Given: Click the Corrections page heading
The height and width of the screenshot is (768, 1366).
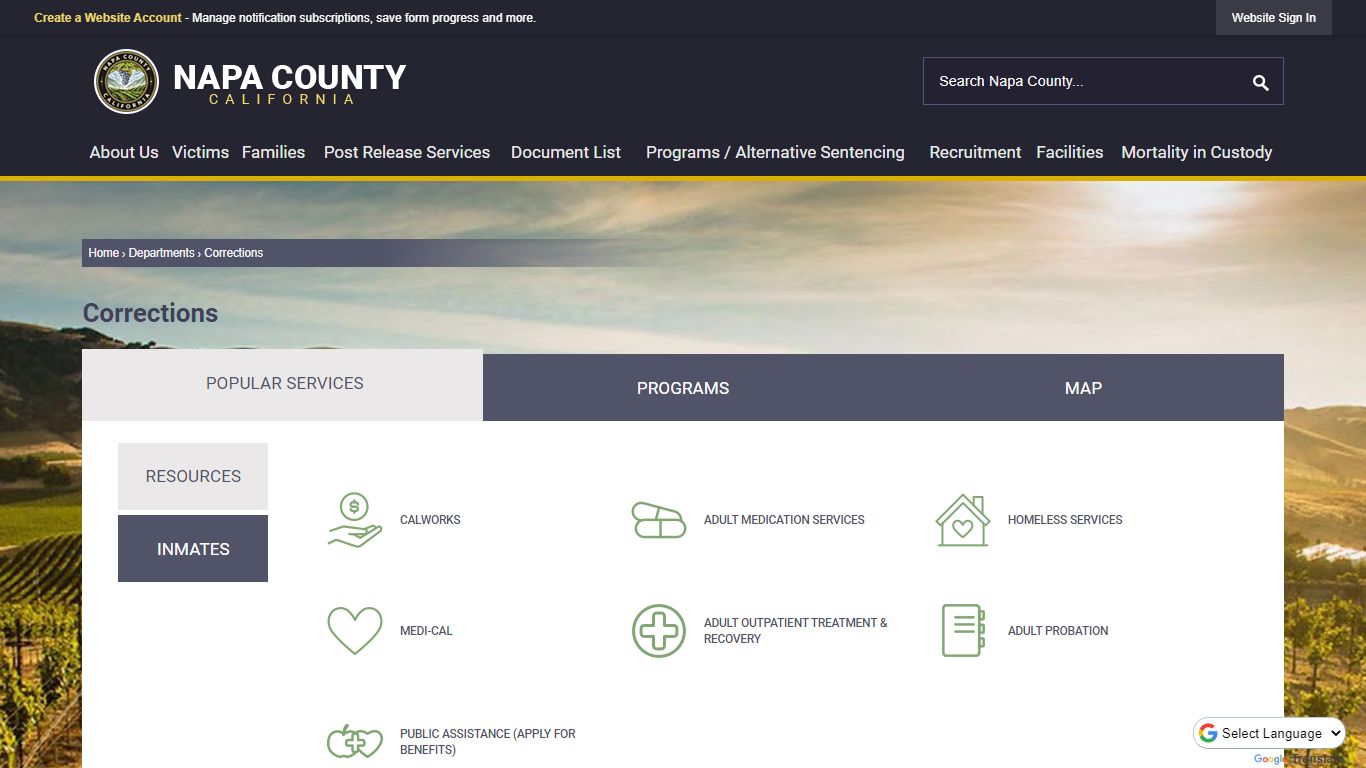Looking at the screenshot, I should pos(150,313).
